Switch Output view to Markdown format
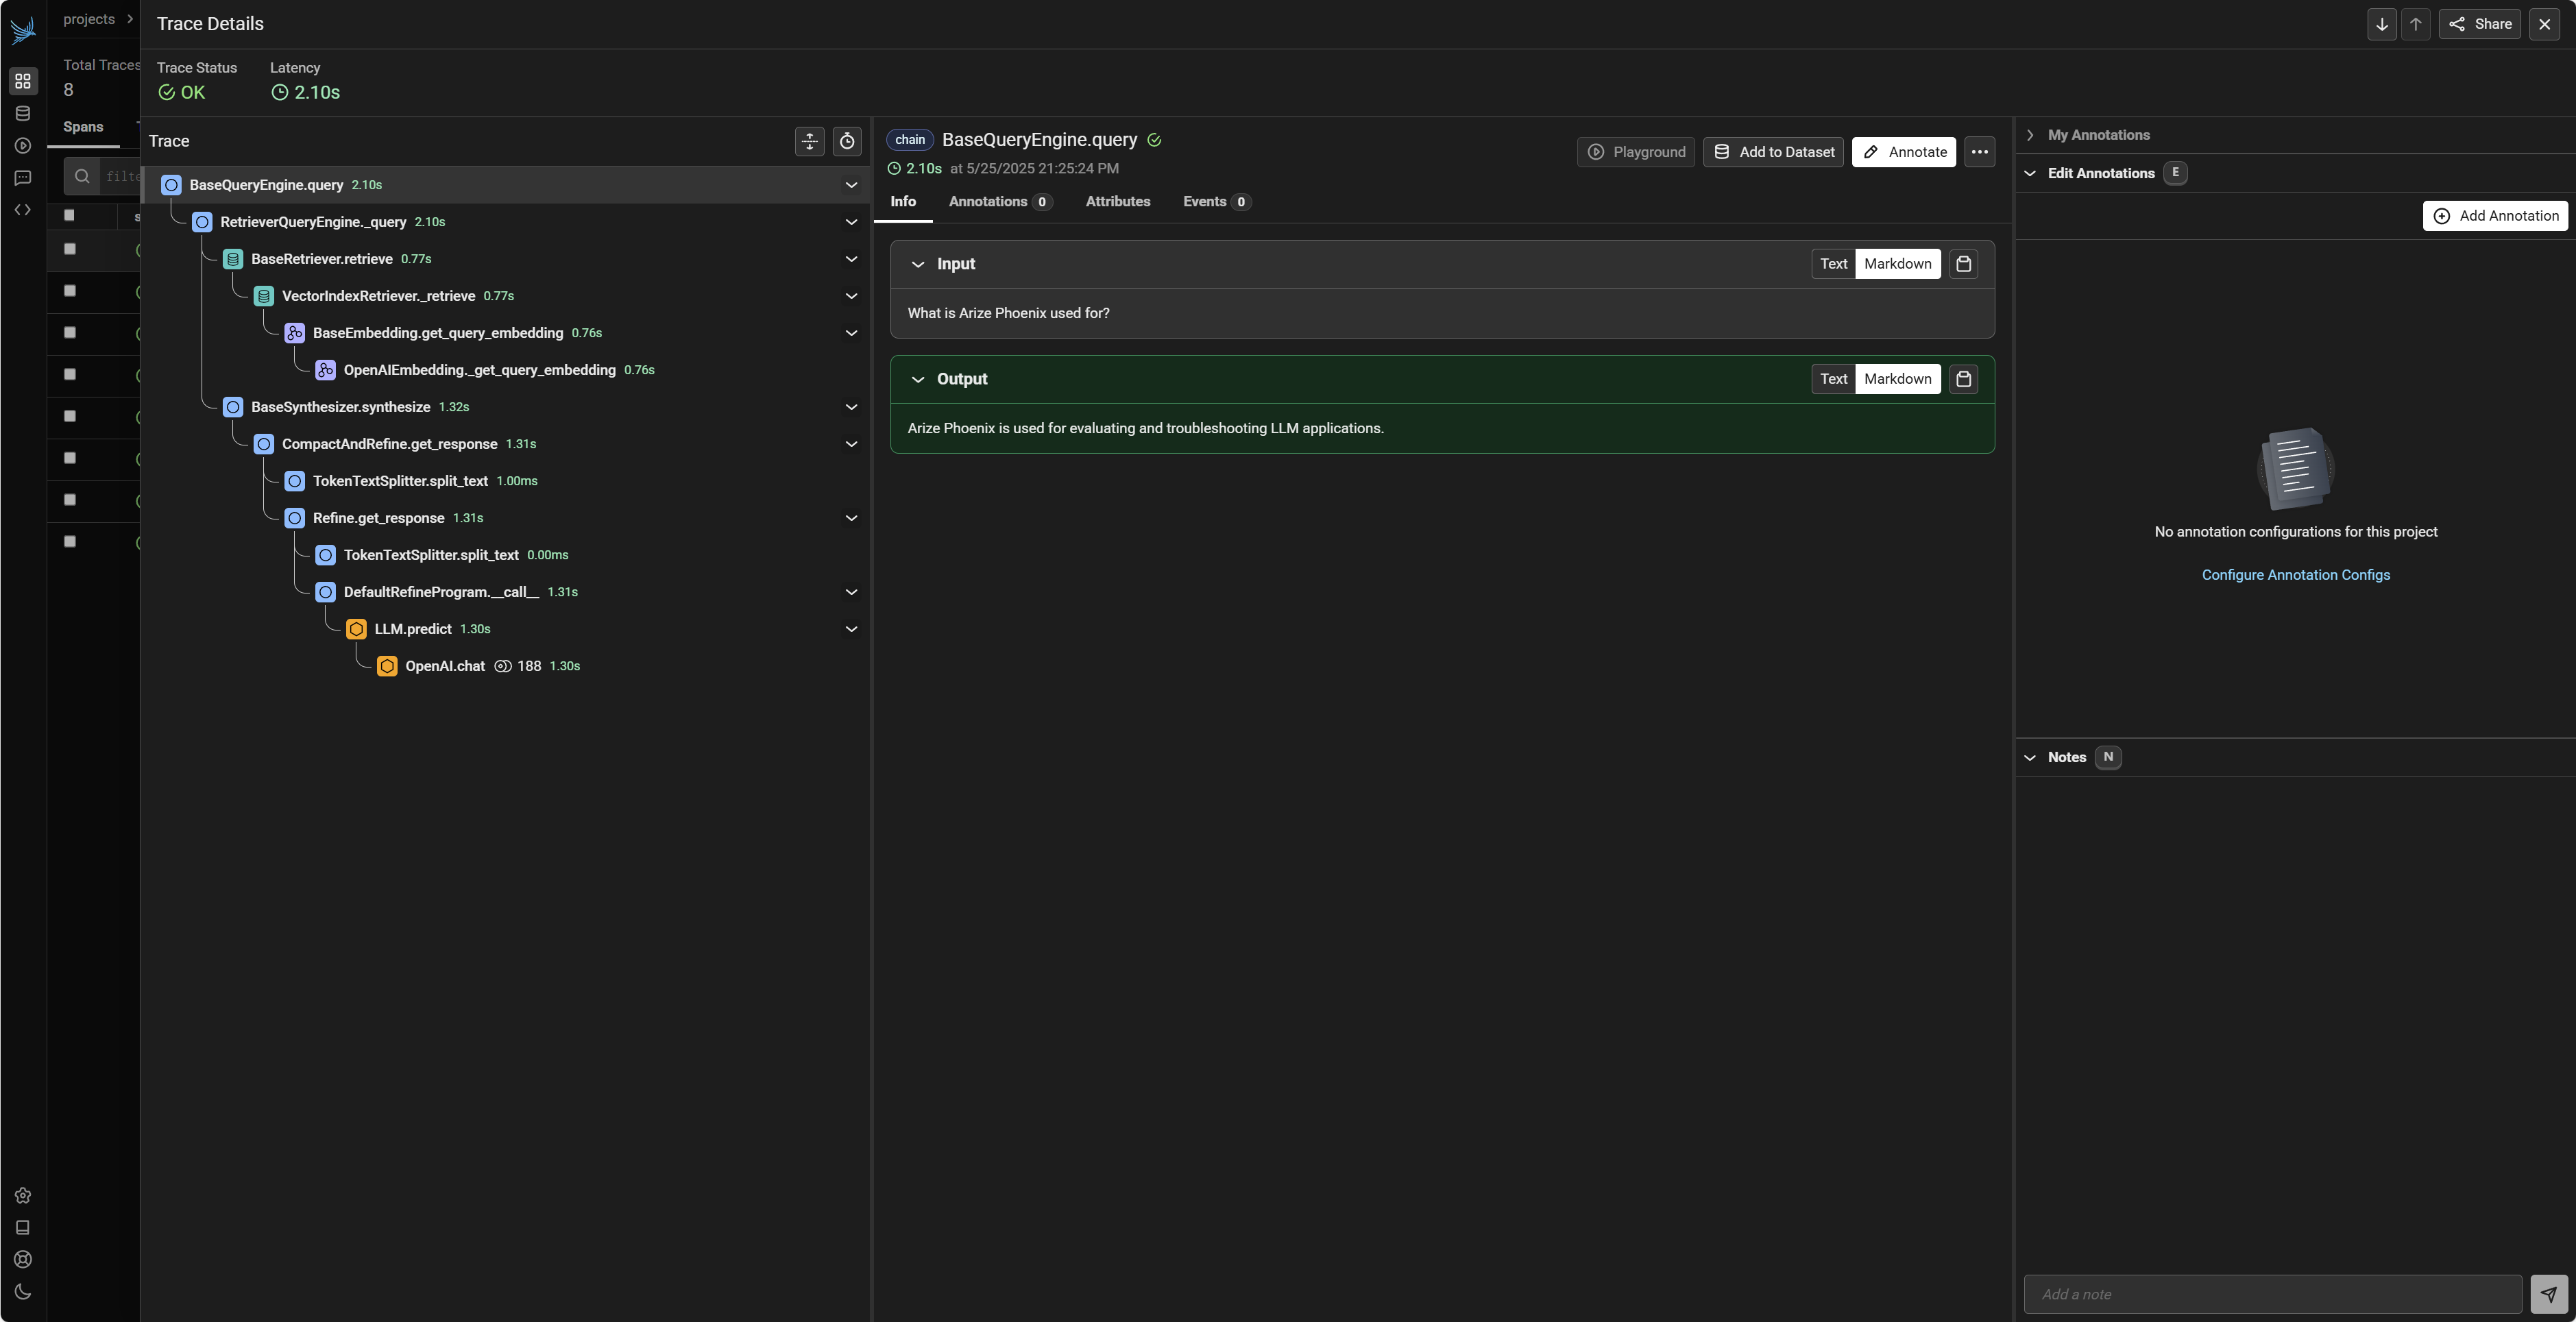 (x=1897, y=379)
